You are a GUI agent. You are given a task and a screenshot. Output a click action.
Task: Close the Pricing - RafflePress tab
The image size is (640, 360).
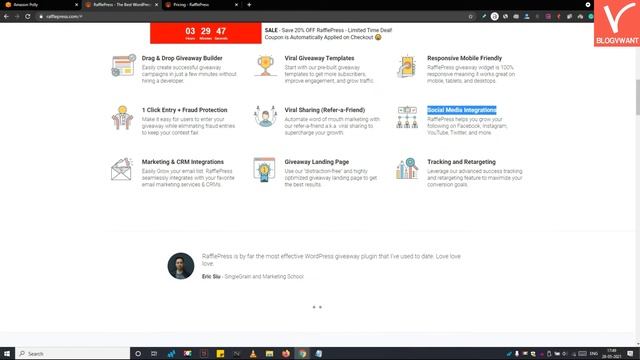point(236,4)
